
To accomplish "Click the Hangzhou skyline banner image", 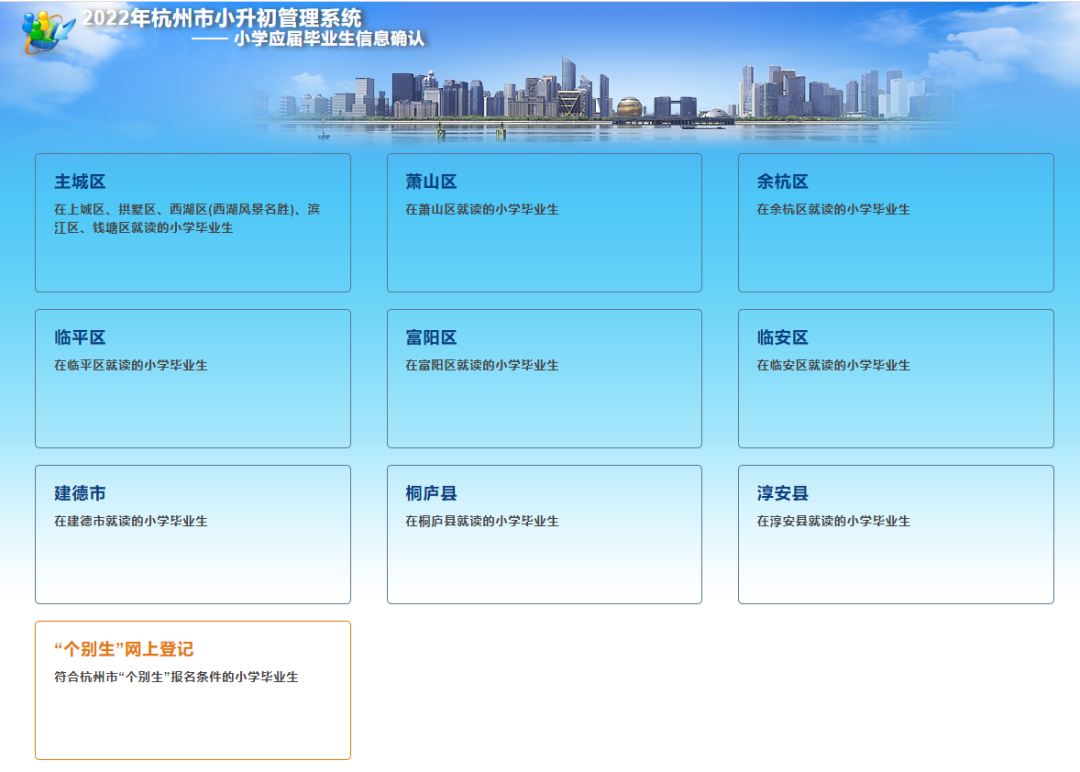I will 600,98.
